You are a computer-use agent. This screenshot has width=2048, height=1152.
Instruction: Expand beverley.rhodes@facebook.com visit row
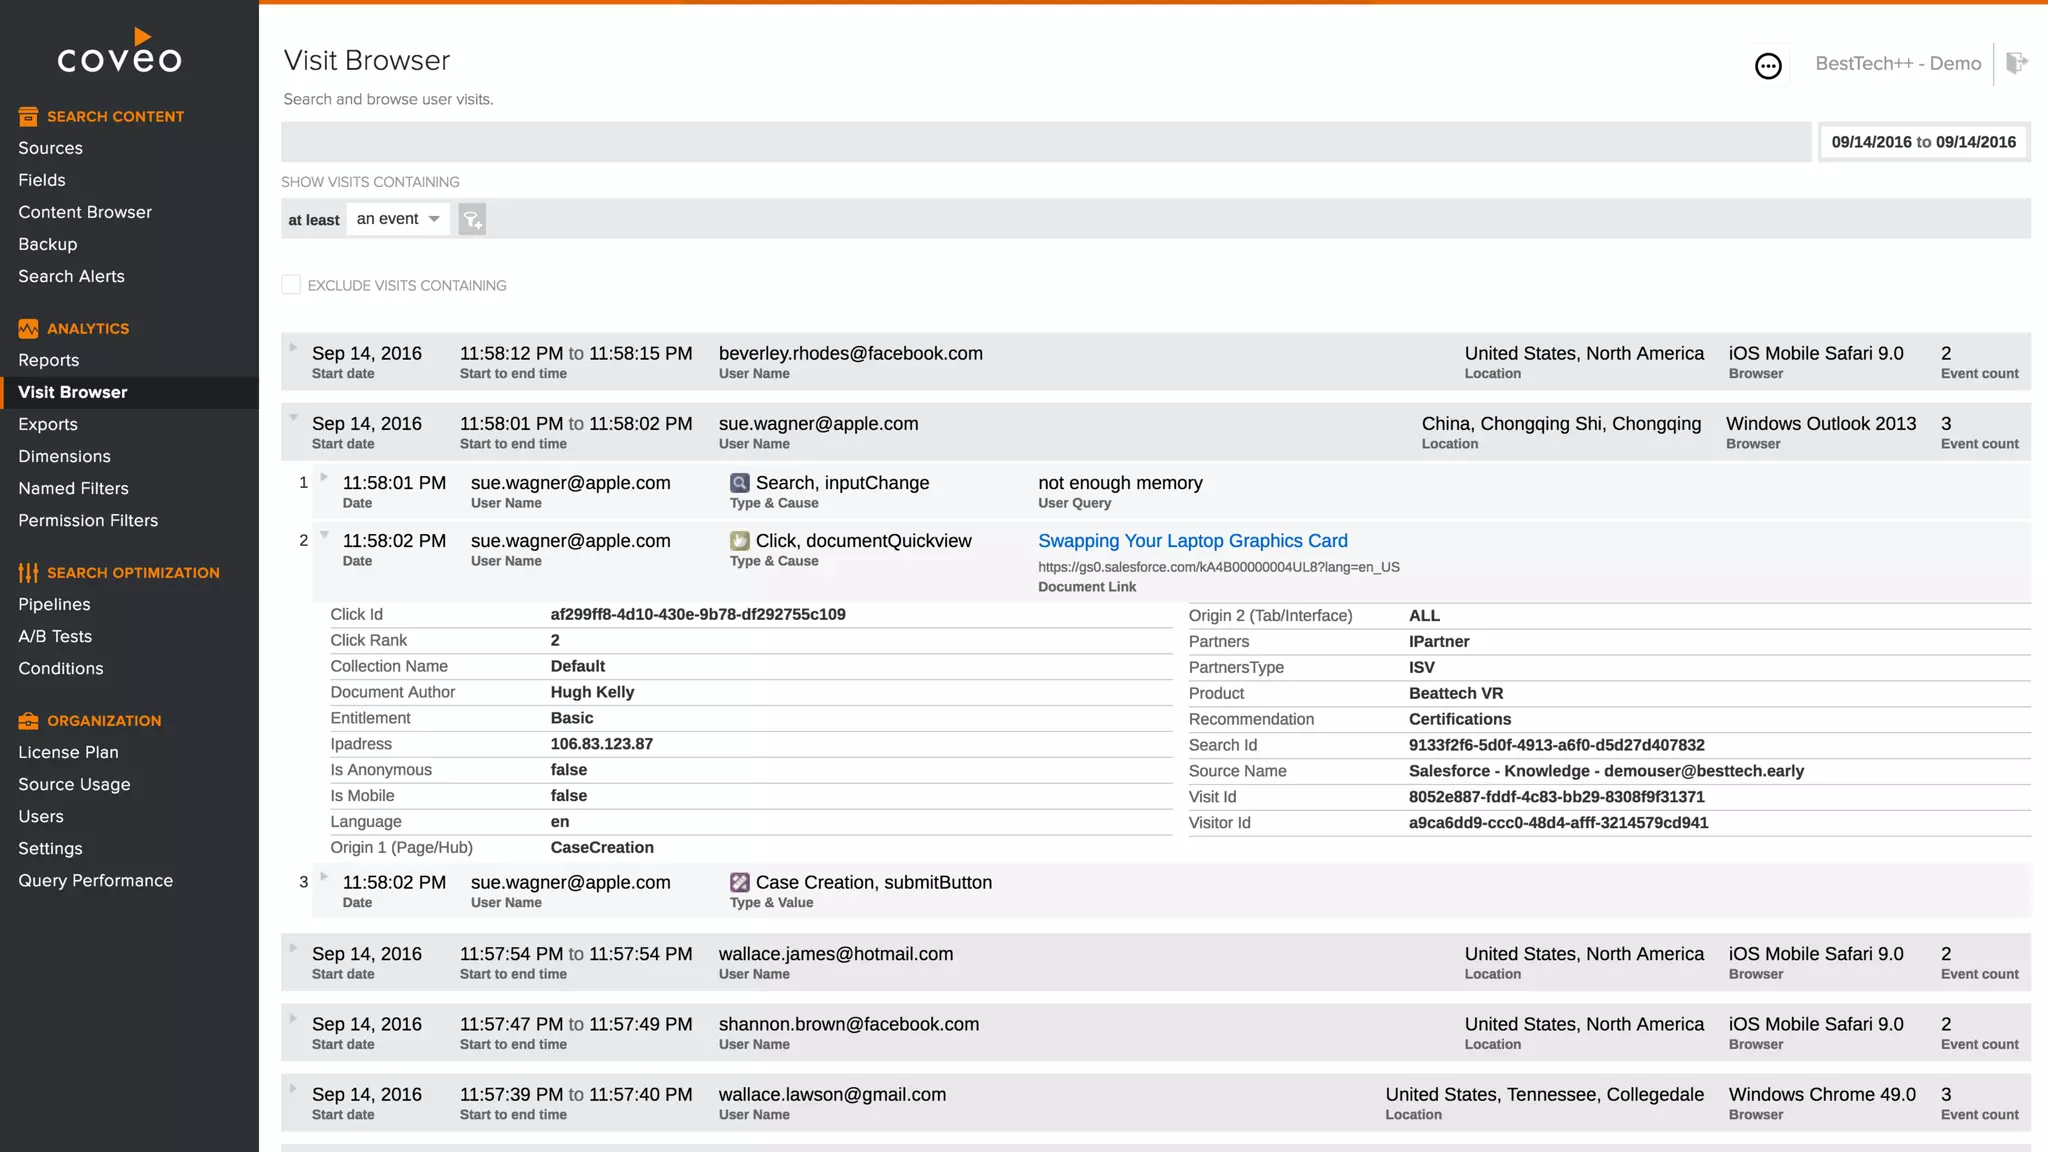[293, 348]
